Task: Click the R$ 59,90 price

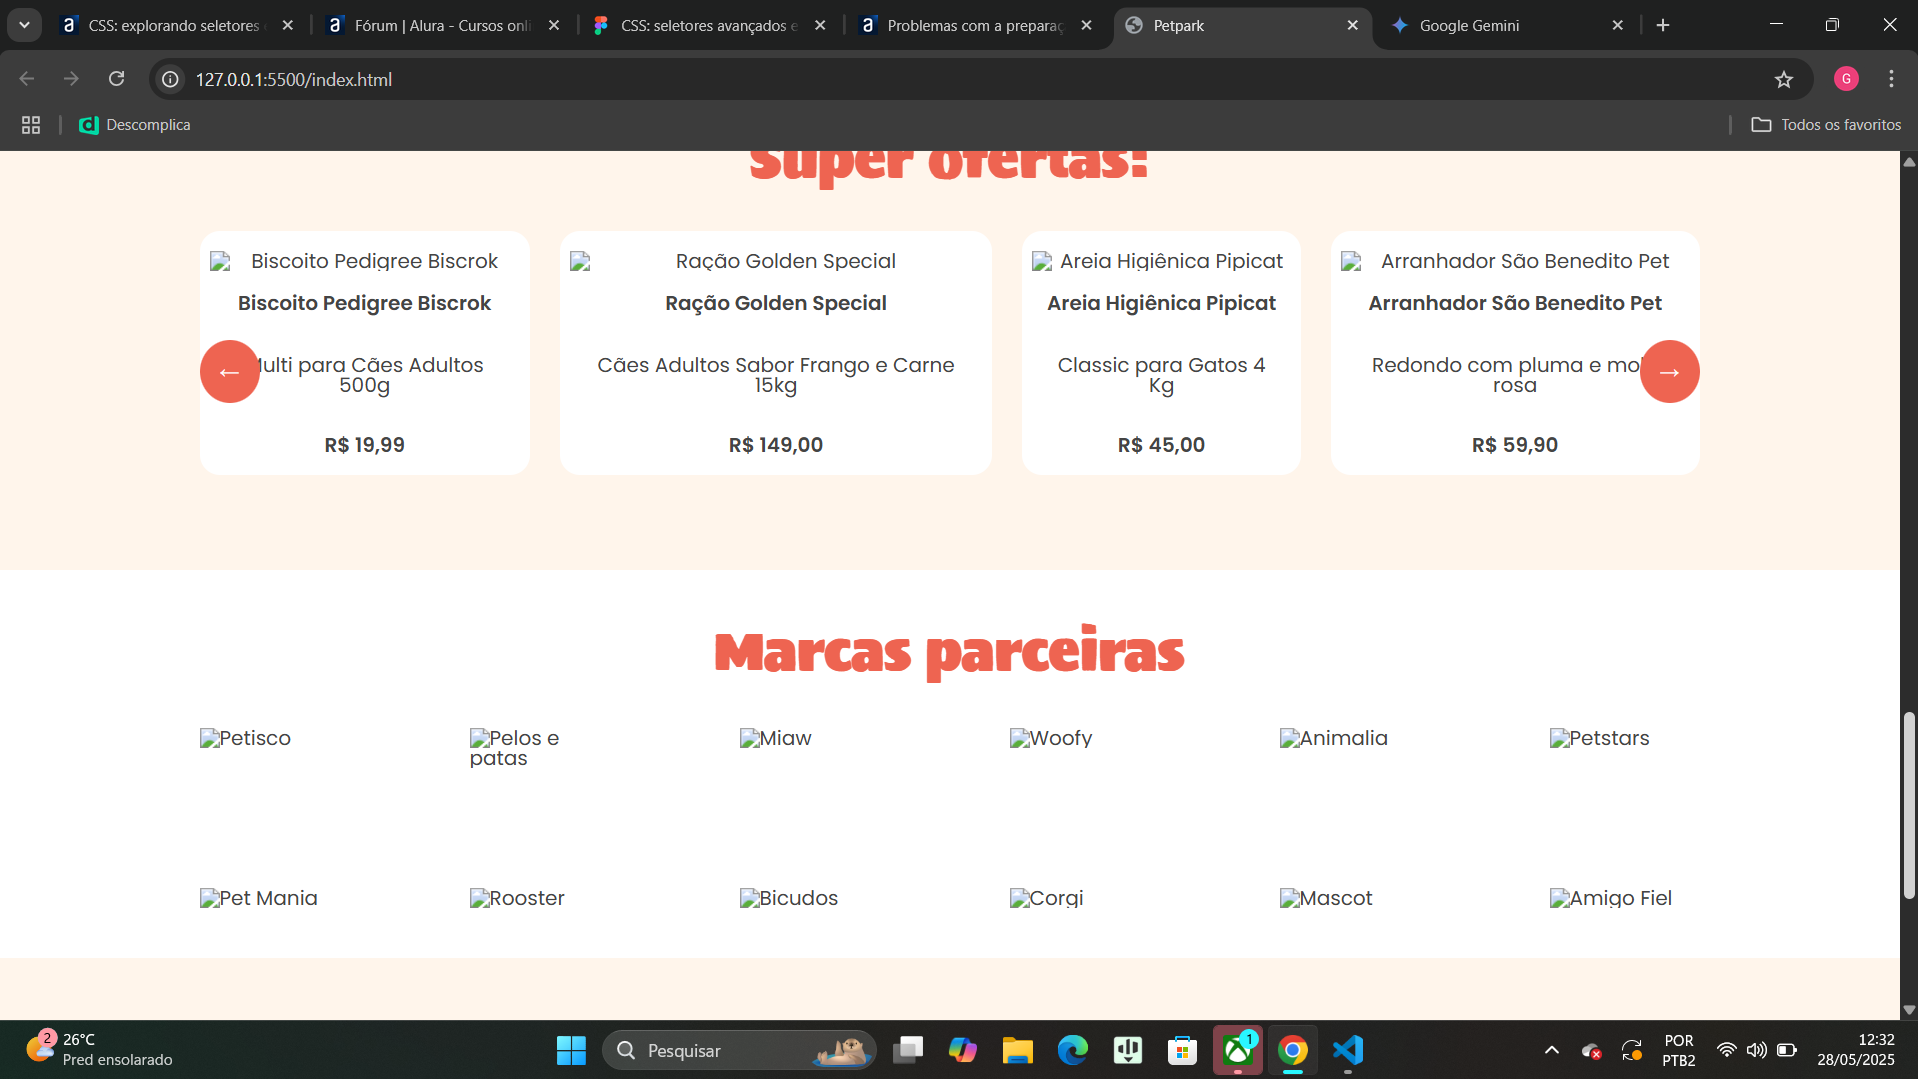Action: (x=1515, y=445)
